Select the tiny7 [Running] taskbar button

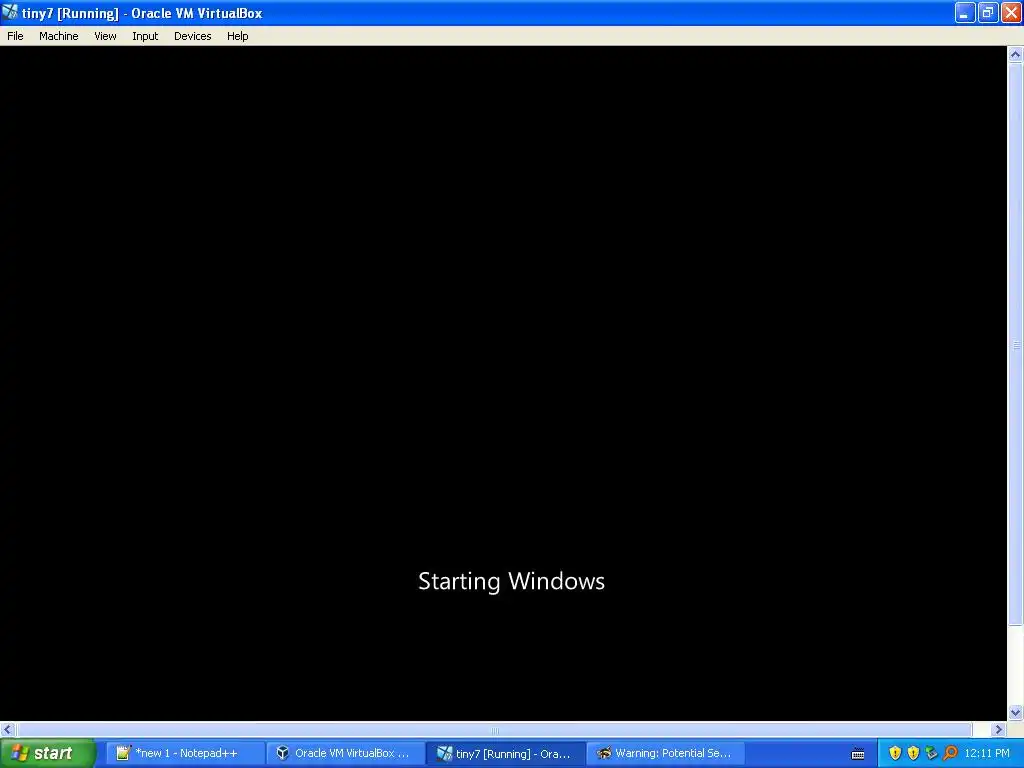[x=506, y=753]
